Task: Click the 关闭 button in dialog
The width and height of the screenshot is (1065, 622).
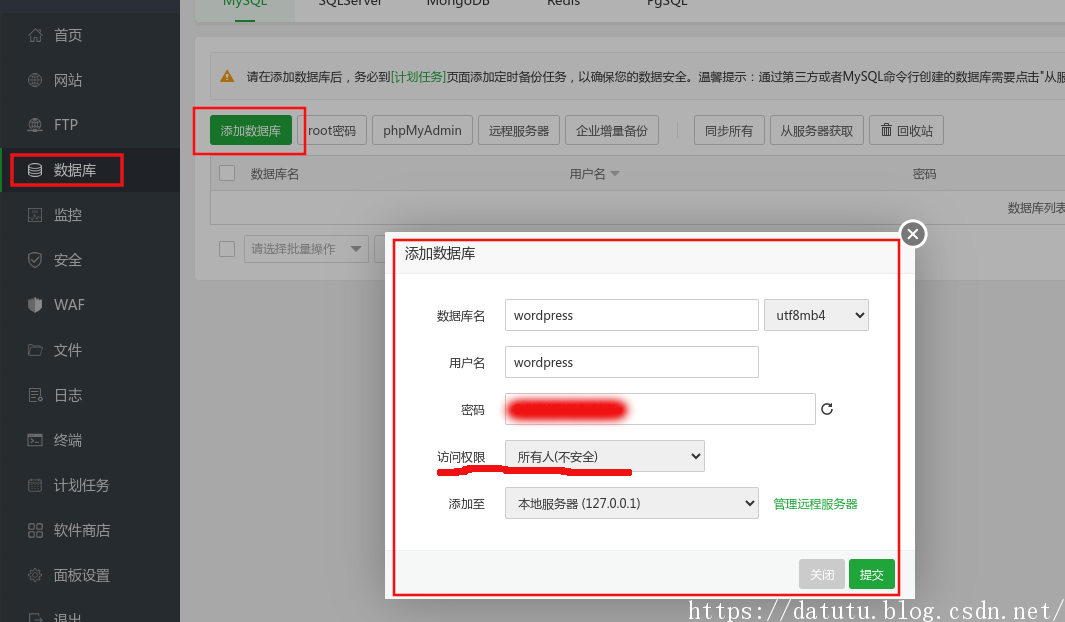Action: pyautogui.click(x=822, y=574)
